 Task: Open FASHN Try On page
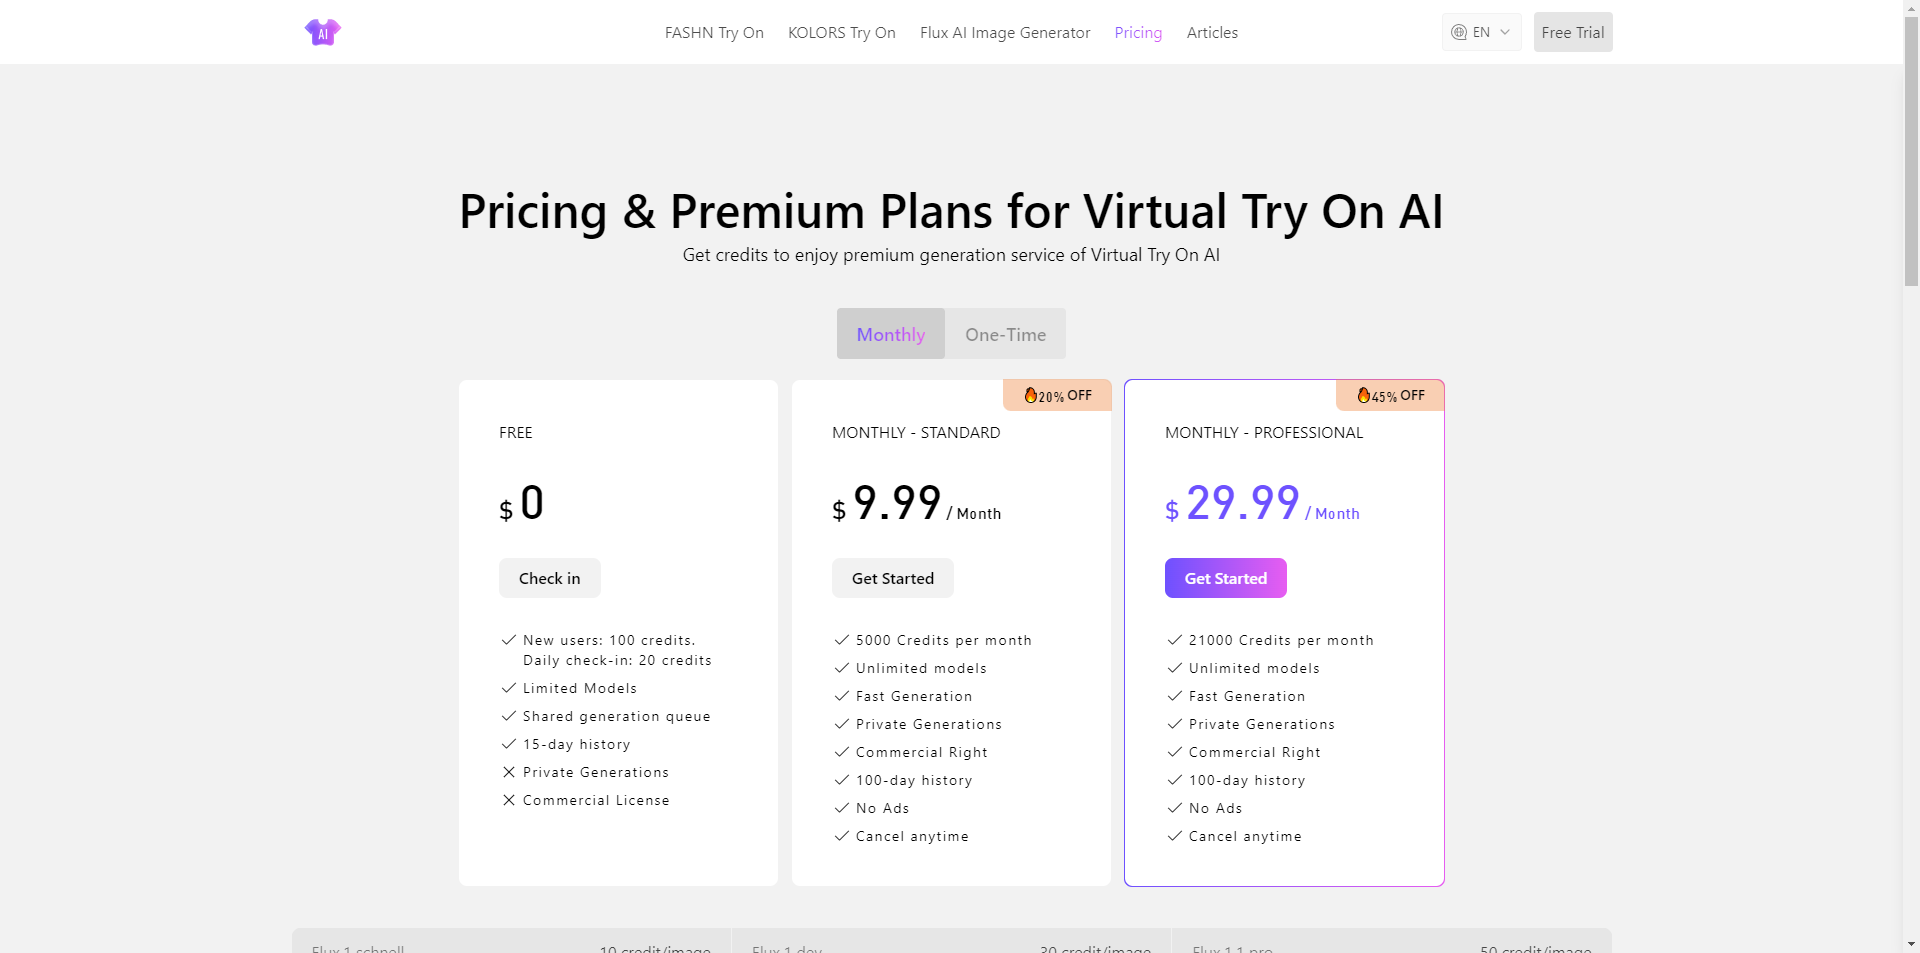tap(714, 33)
